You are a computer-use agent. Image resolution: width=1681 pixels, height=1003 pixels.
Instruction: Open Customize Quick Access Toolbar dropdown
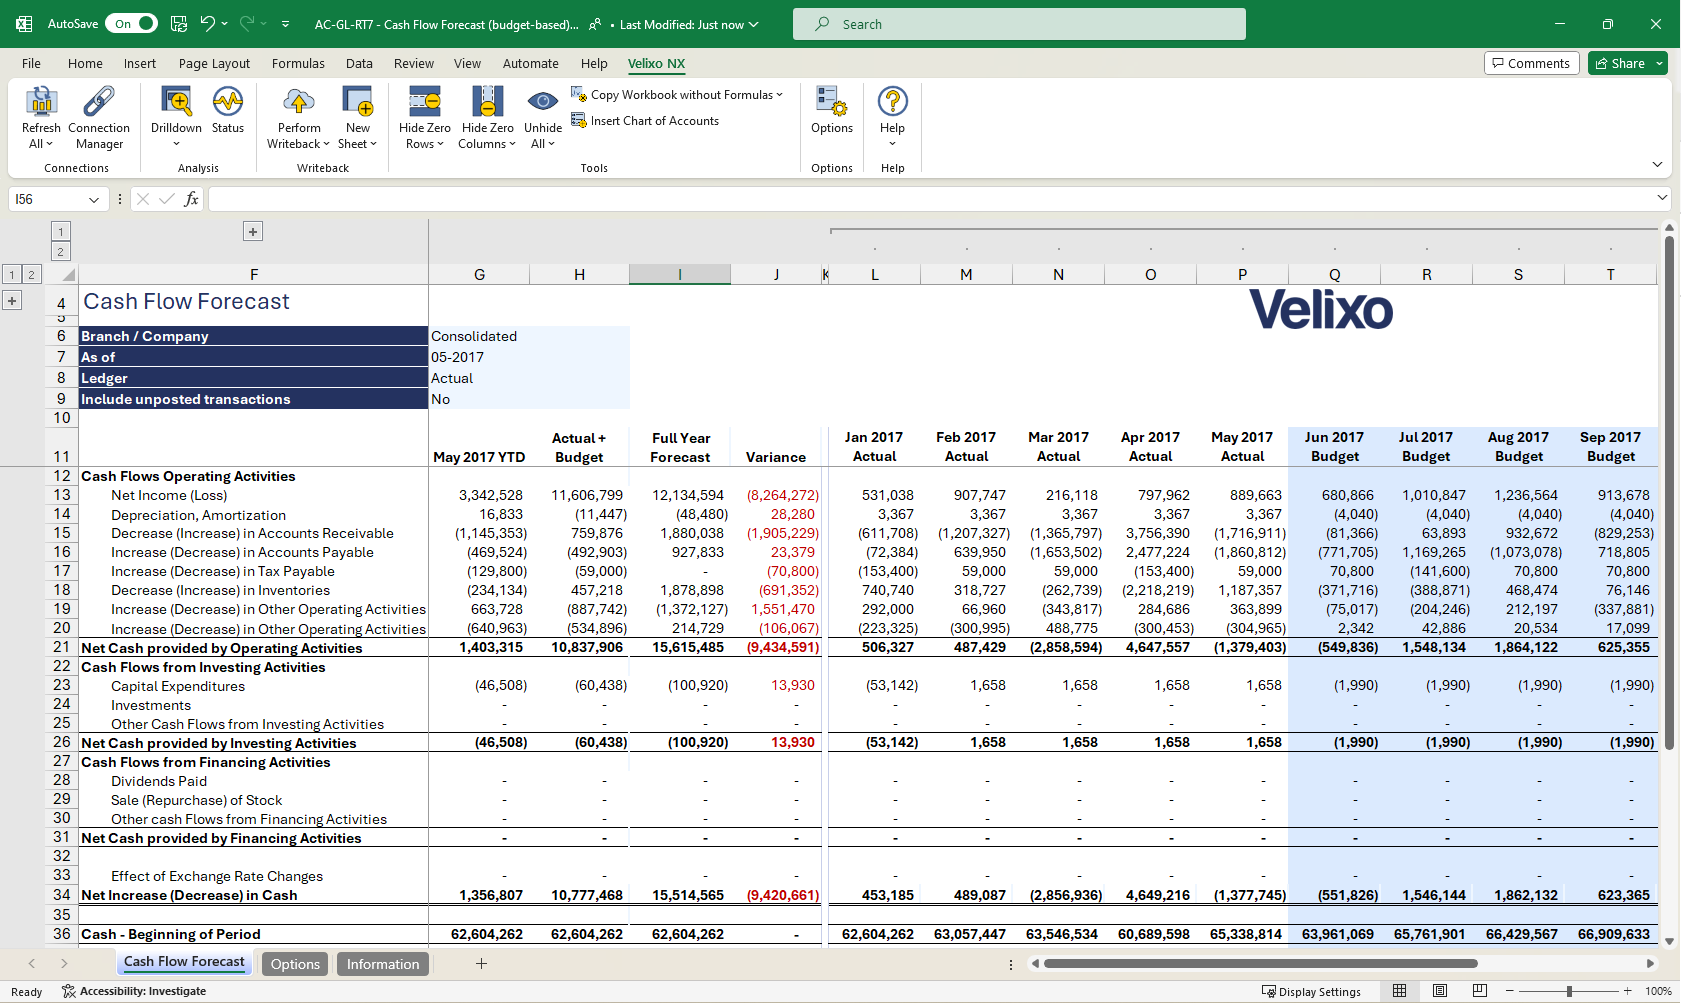coord(285,24)
